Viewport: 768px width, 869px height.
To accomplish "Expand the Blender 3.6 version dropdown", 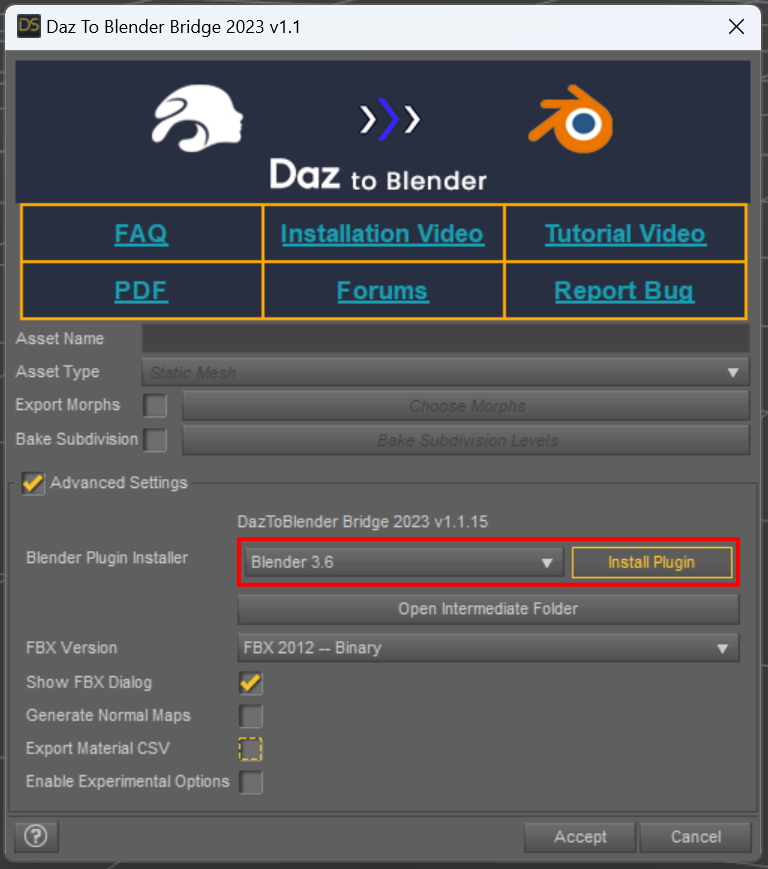I will click(403, 563).
